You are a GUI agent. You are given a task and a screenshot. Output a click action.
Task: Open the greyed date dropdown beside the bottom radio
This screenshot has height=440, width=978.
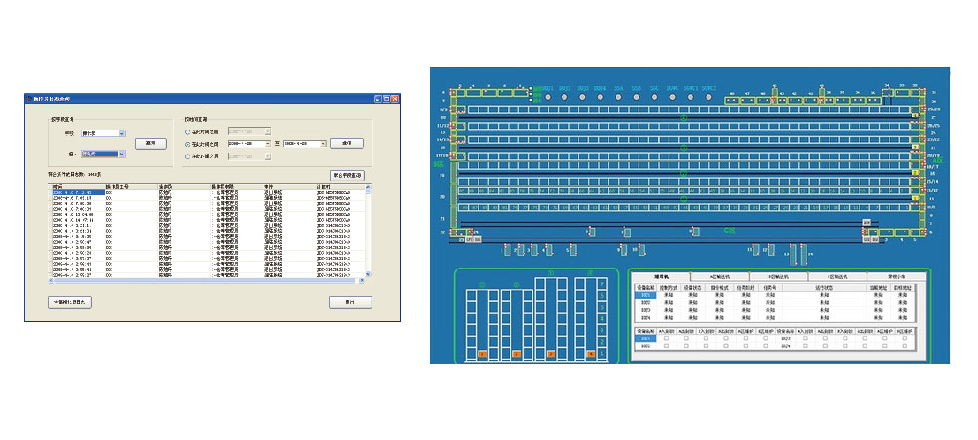[x=268, y=157]
